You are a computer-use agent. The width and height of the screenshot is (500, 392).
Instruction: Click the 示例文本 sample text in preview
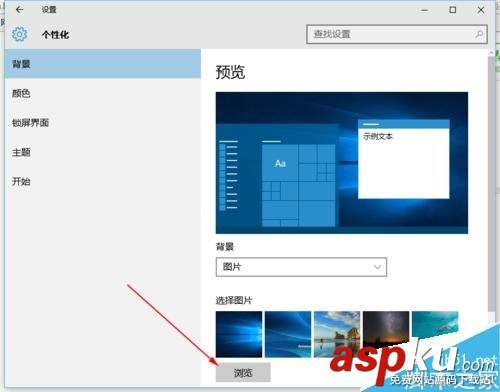378,136
